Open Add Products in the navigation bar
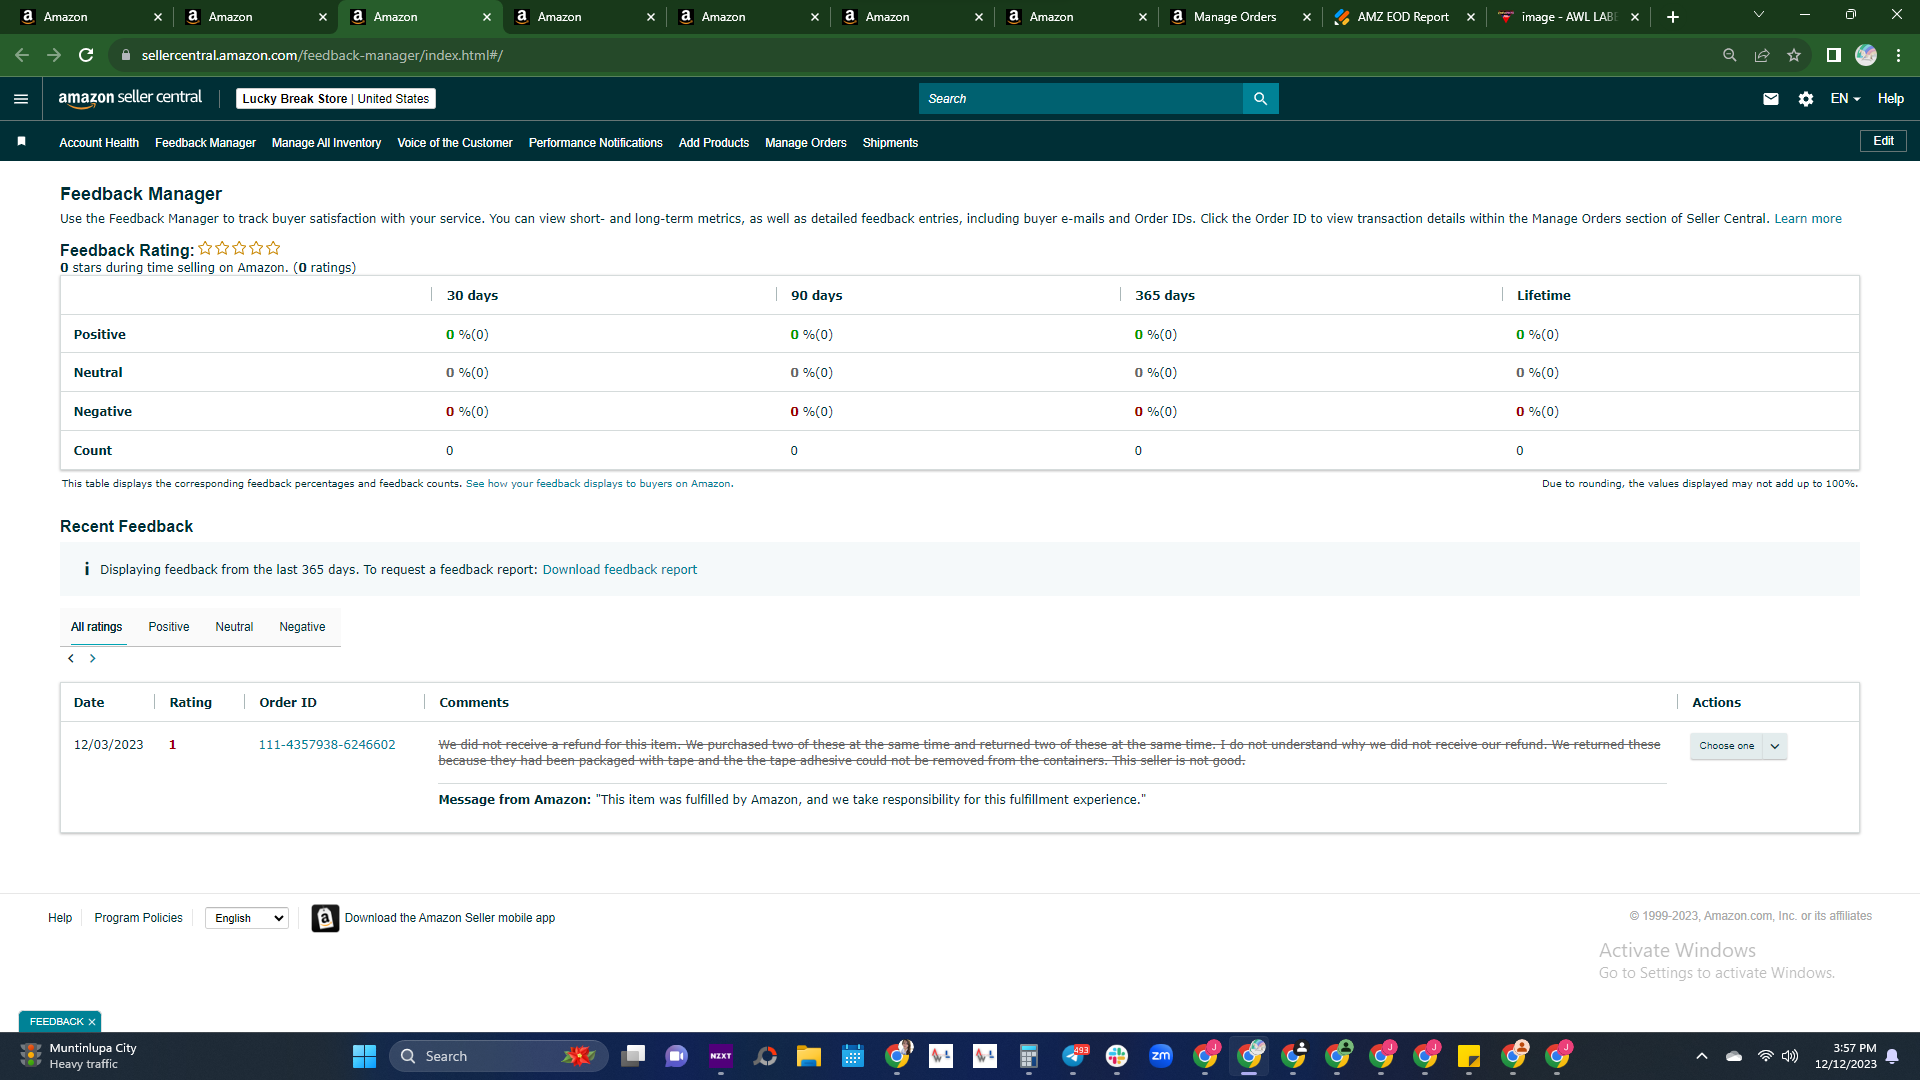The image size is (1920, 1080). pyautogui.click(x=714, y=143)
